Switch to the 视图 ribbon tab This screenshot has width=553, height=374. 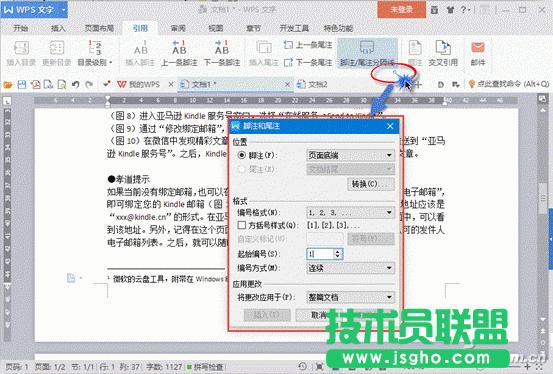pos(215,28)
